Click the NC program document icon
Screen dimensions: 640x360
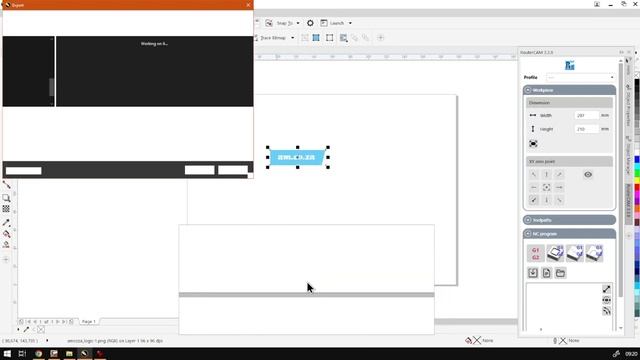(x=547, y=273)
